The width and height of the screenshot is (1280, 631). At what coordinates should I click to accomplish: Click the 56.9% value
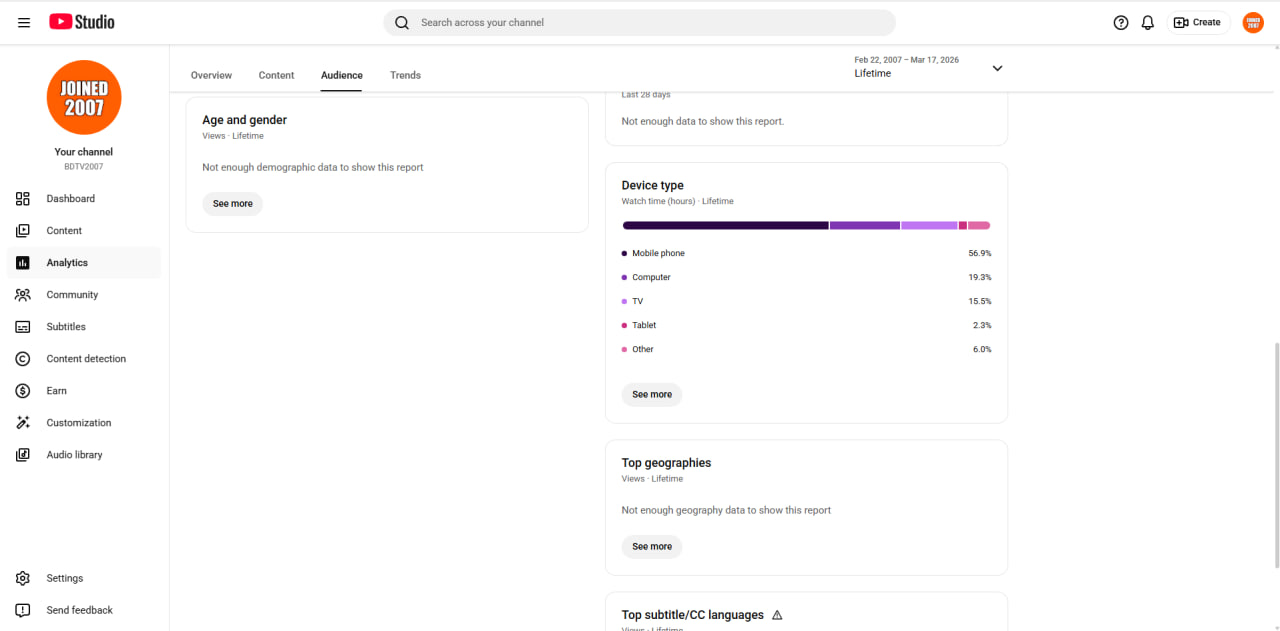click(x=980, y=254)
